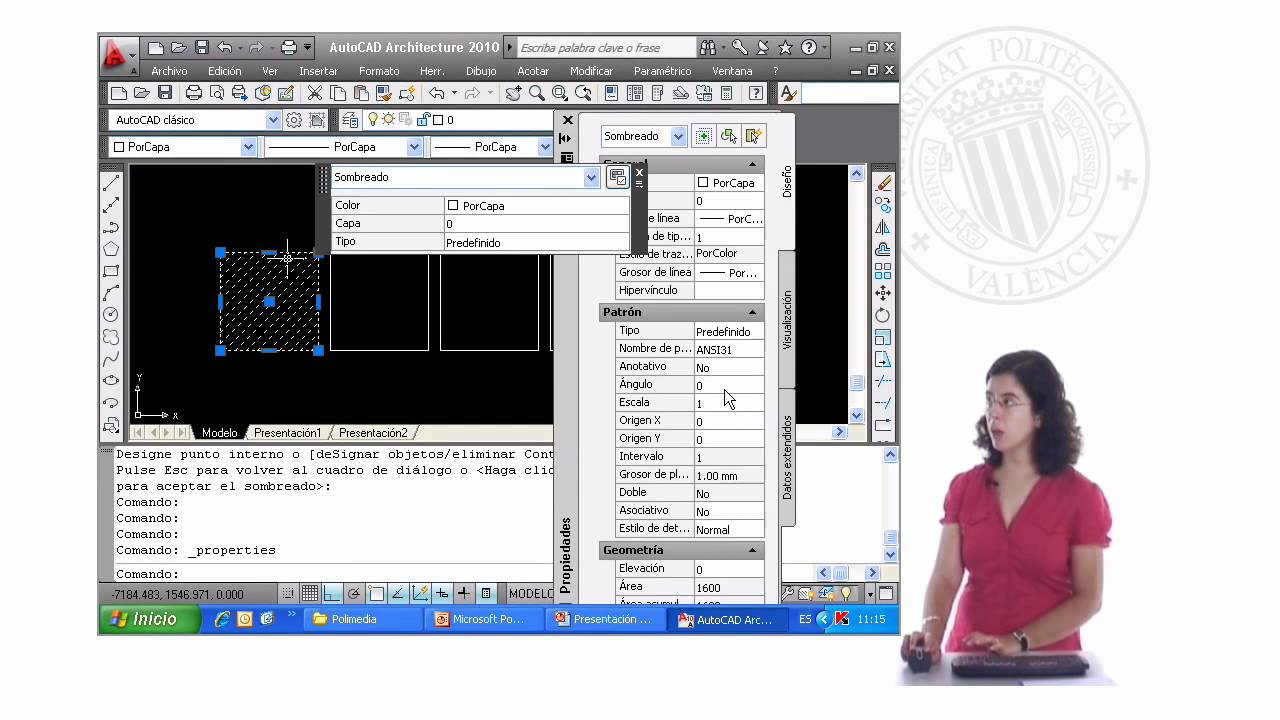The image size is (1280, 720).
Task: Select the Pan hand tool
Action: click(x=513, y=93)
